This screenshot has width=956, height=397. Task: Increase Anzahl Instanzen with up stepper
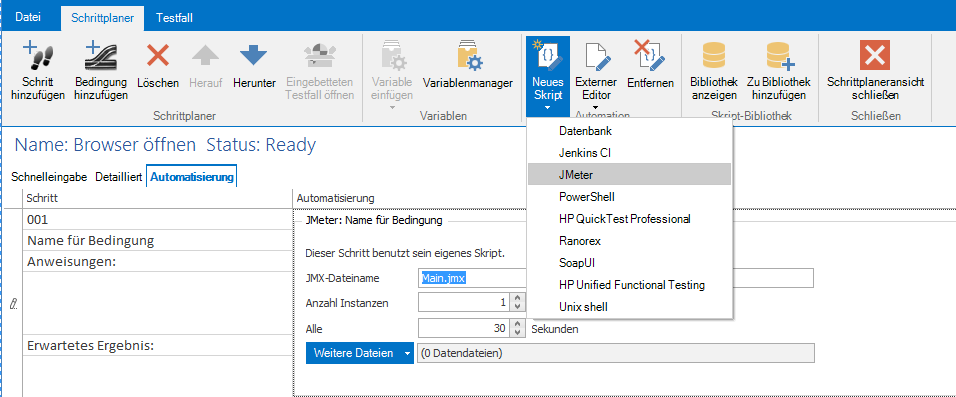tap(518, 298)
